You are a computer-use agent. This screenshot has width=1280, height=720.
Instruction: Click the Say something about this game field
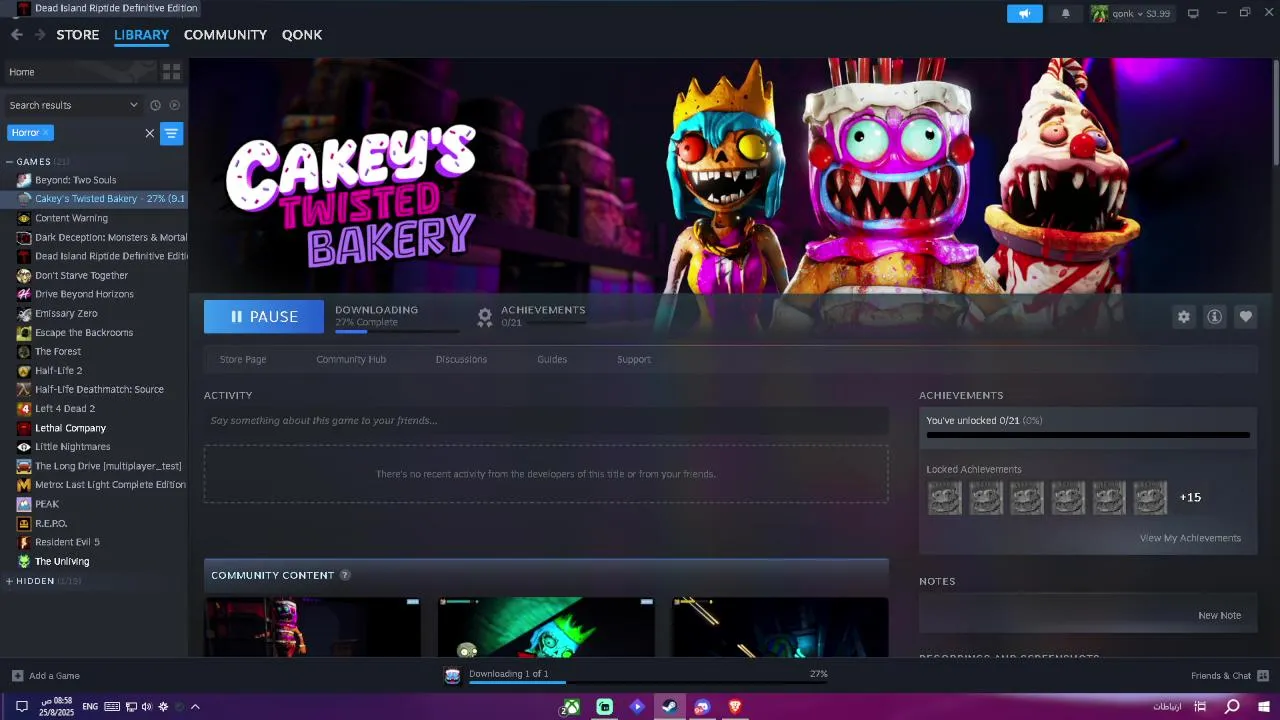coord(546,421)
